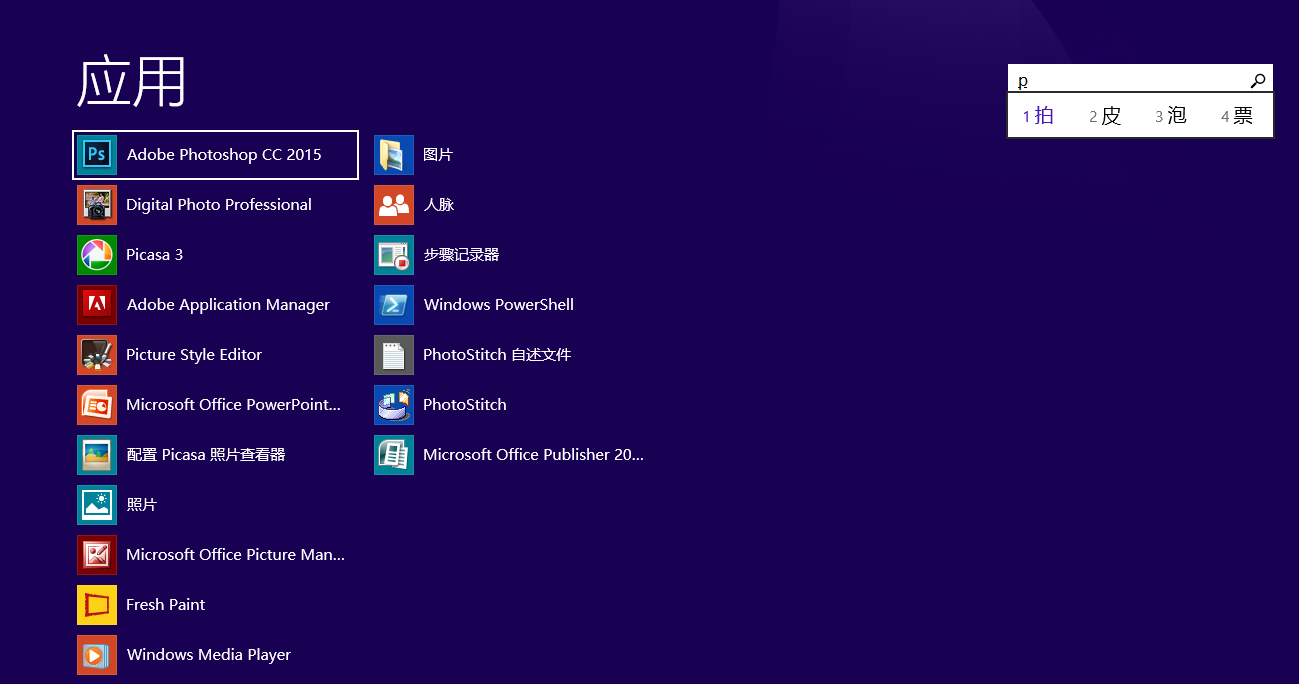Viewport: 1299px width, 684px height.
Task: Click the "人脉" text label
Action: (x=439, y=205)
